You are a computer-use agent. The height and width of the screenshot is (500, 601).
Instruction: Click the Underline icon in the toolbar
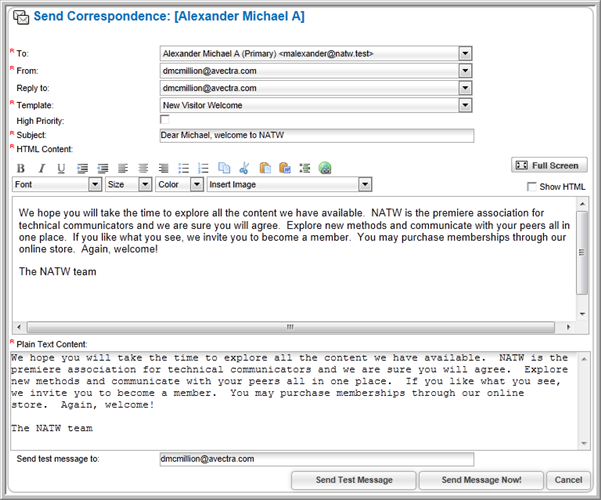pos(61,168)
